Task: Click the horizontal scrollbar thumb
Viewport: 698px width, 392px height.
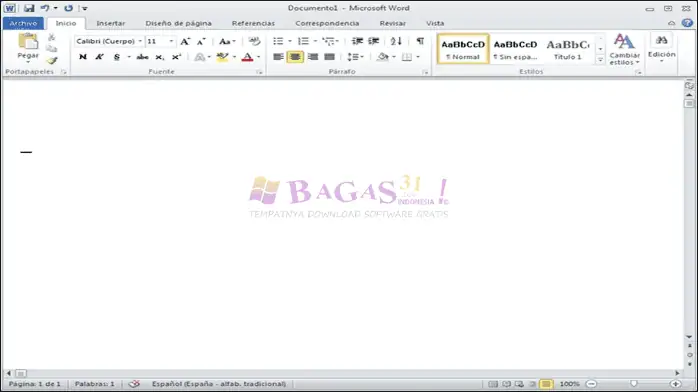Action: tap(20, 373)
